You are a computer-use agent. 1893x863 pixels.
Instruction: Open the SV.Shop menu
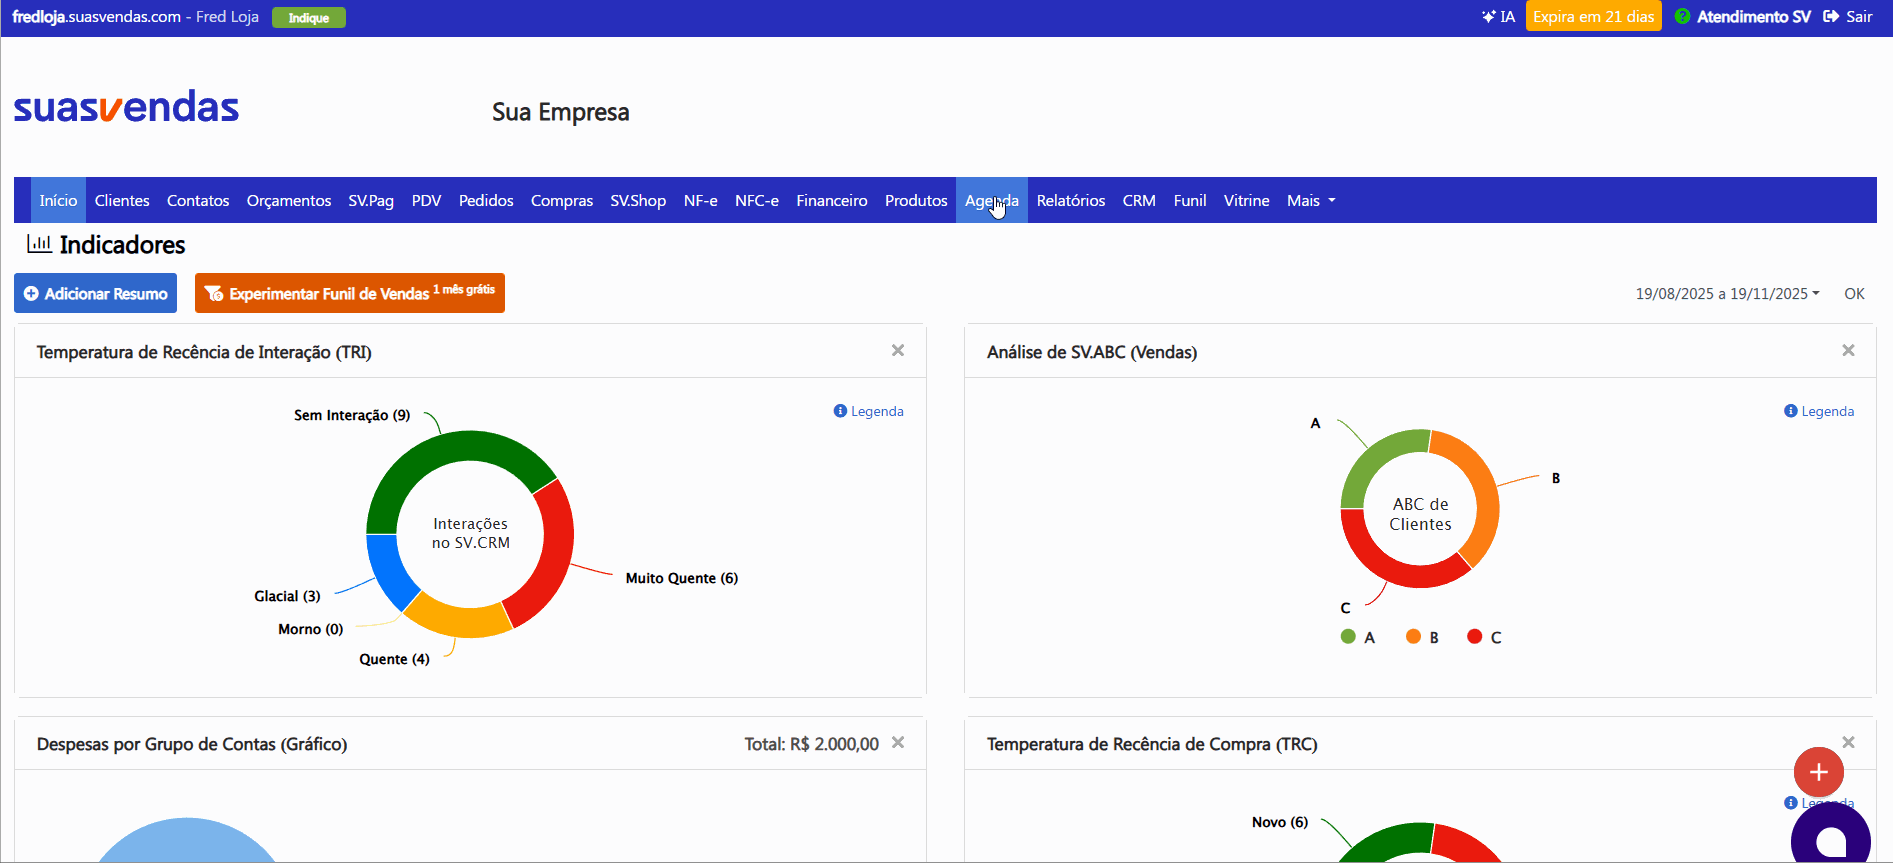point(638,200)
